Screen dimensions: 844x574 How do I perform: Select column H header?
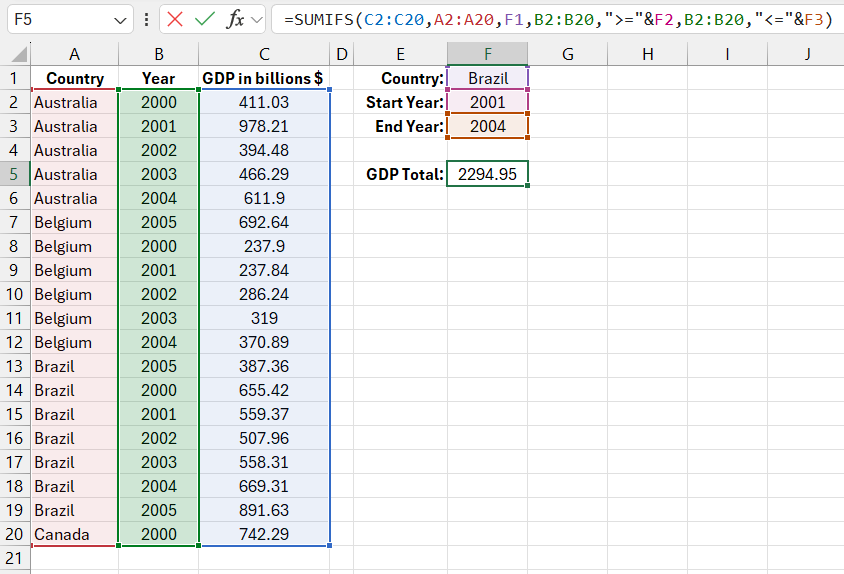tap(648, 54)
